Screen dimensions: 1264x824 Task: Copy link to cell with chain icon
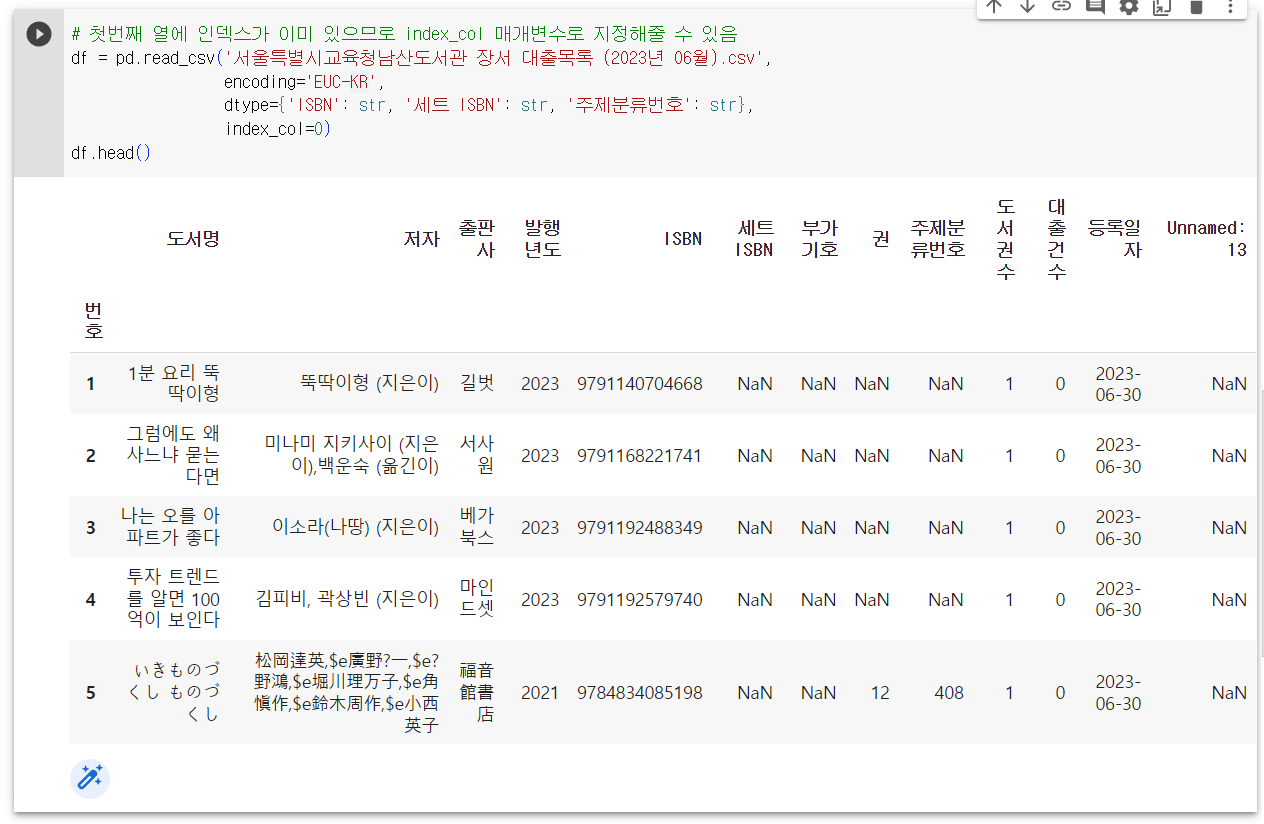pyautogui.click(x=1061, y=6)
